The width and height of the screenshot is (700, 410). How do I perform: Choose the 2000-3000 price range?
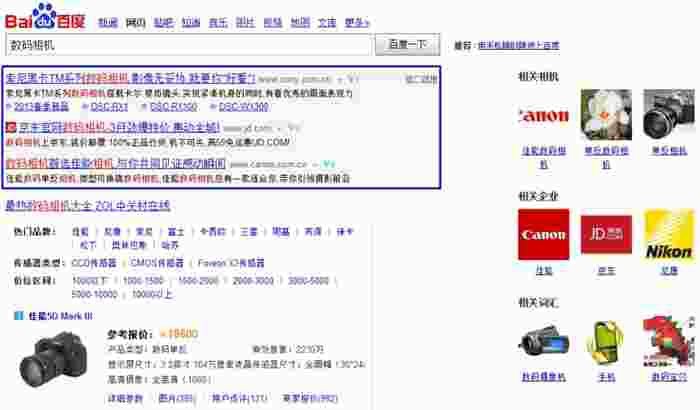tap(253, 281)
